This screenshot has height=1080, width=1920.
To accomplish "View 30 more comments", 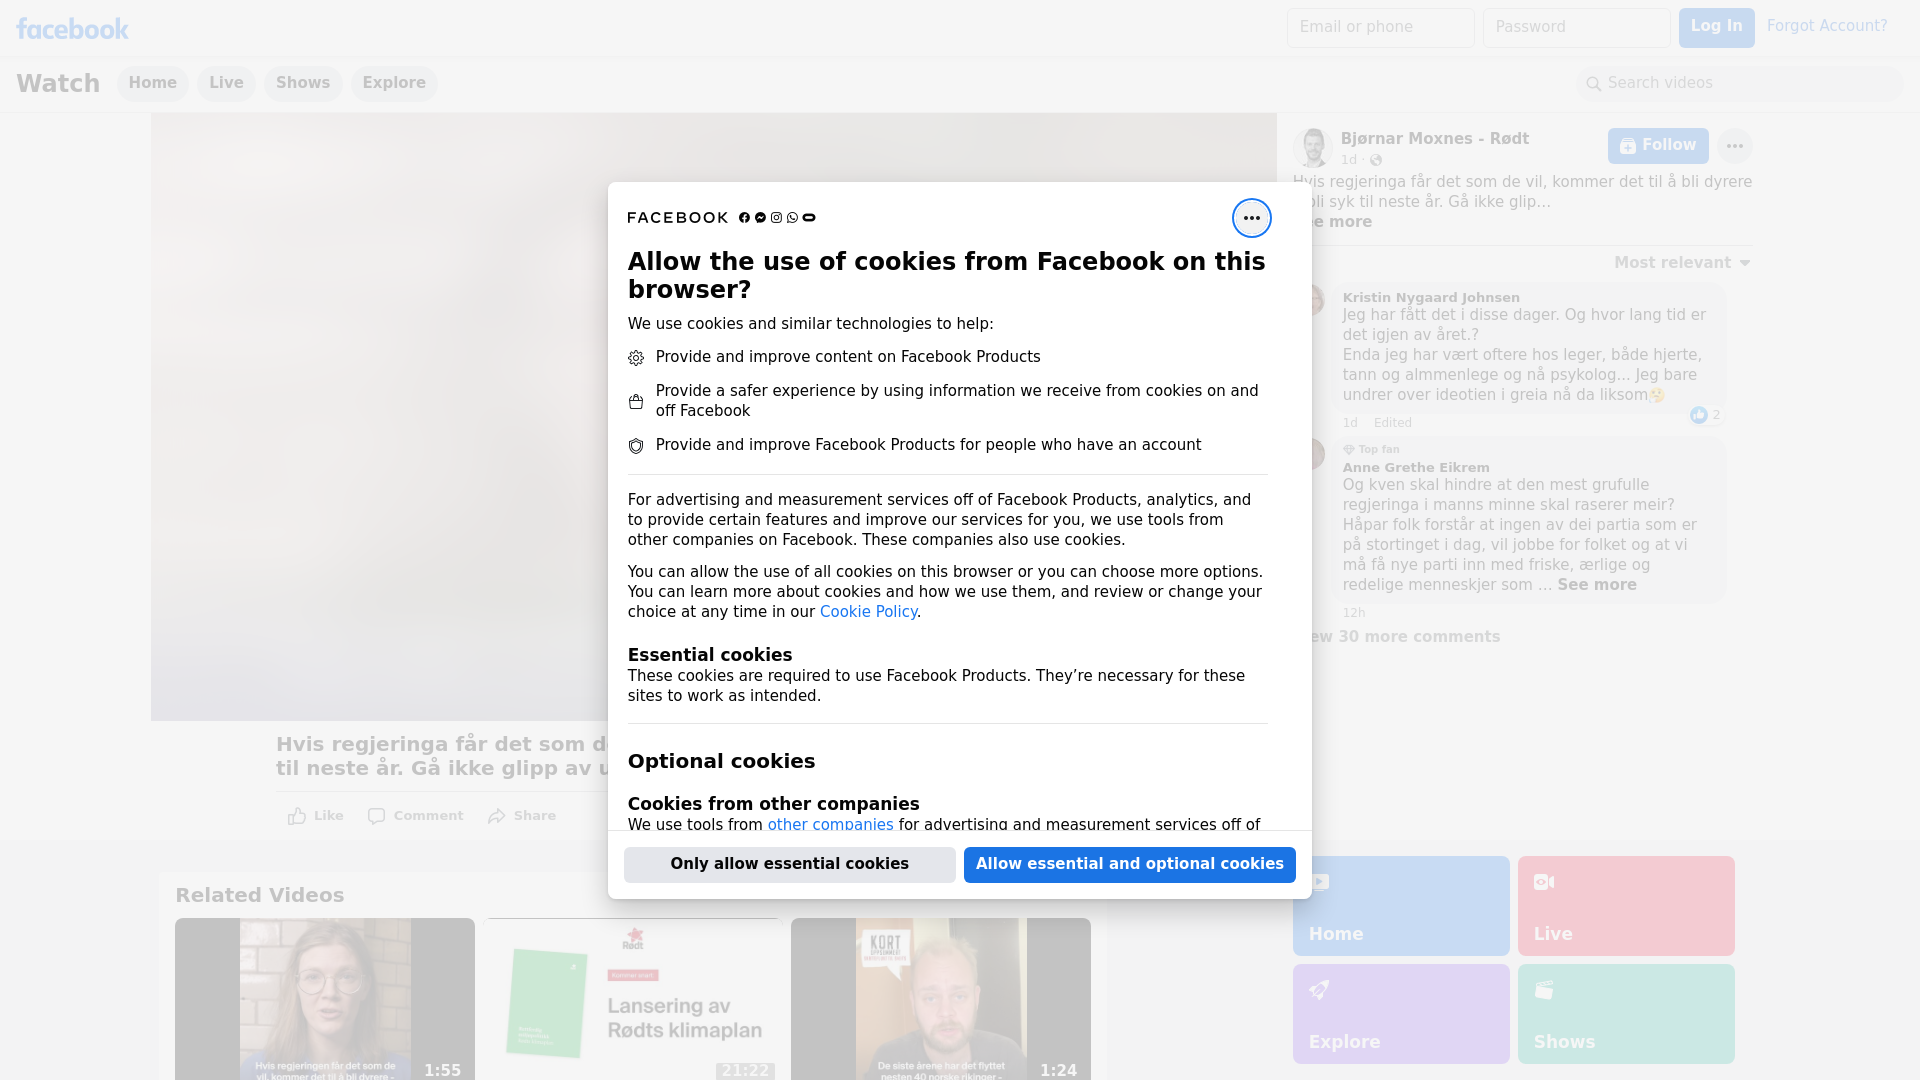I will coord(1404,637).
